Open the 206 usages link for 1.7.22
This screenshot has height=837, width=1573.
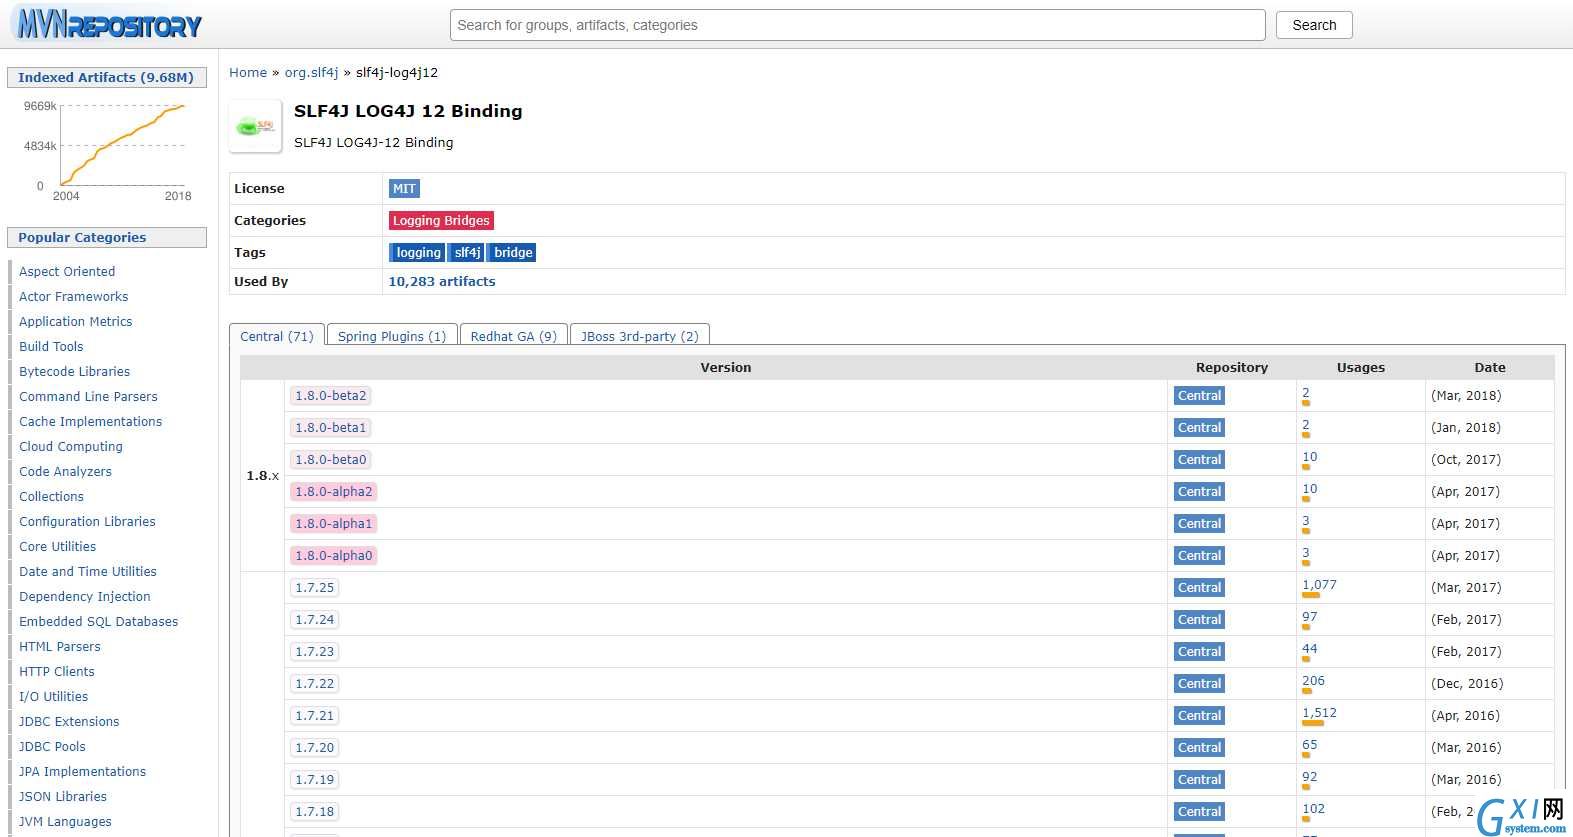pos(1313,681)
